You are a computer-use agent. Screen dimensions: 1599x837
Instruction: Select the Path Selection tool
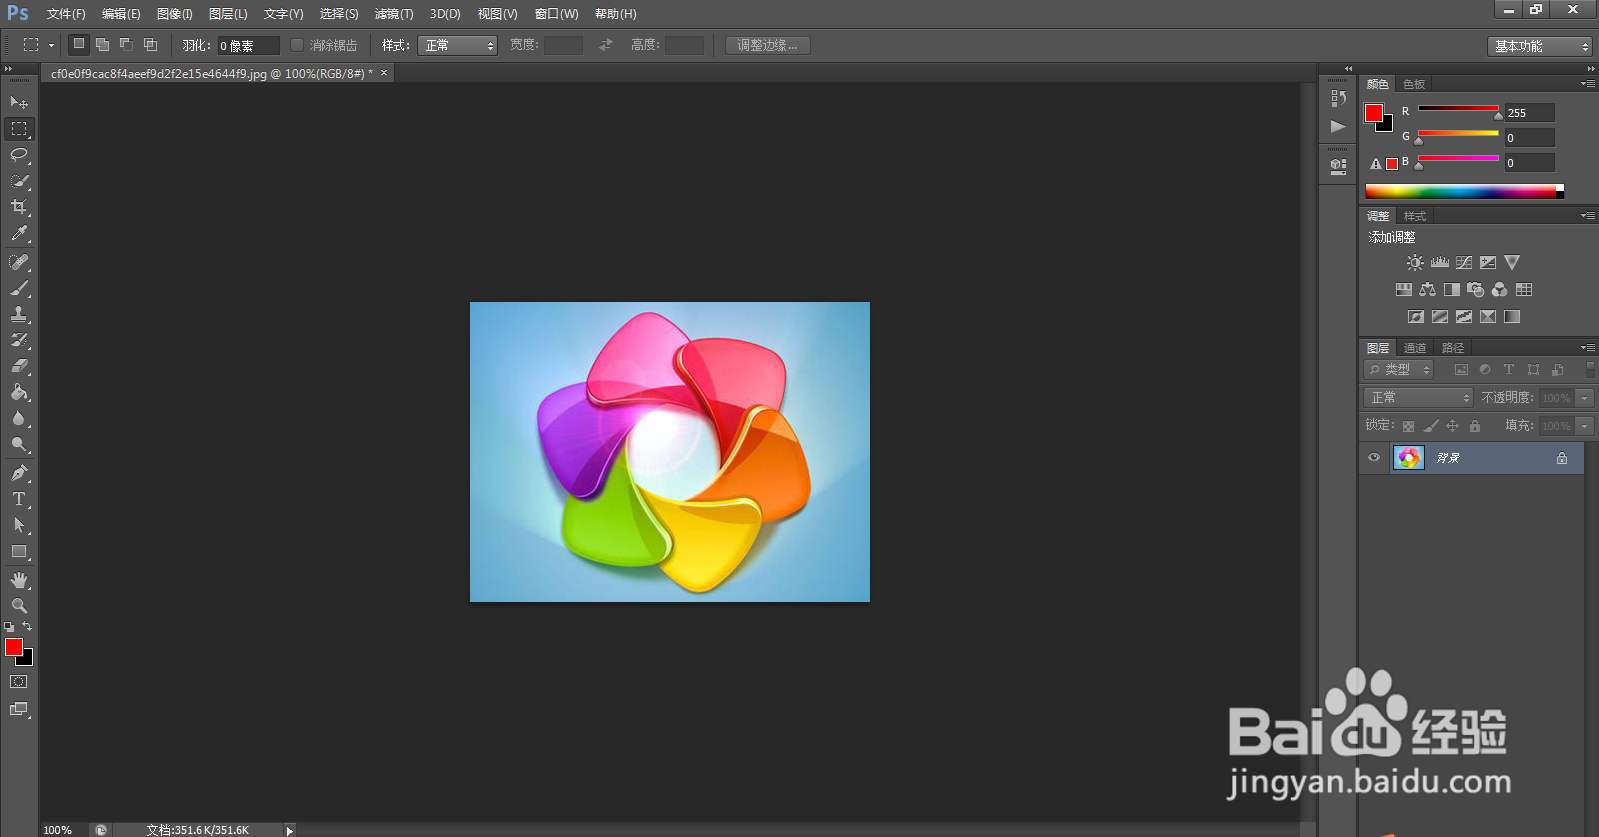tap(19, 525)
